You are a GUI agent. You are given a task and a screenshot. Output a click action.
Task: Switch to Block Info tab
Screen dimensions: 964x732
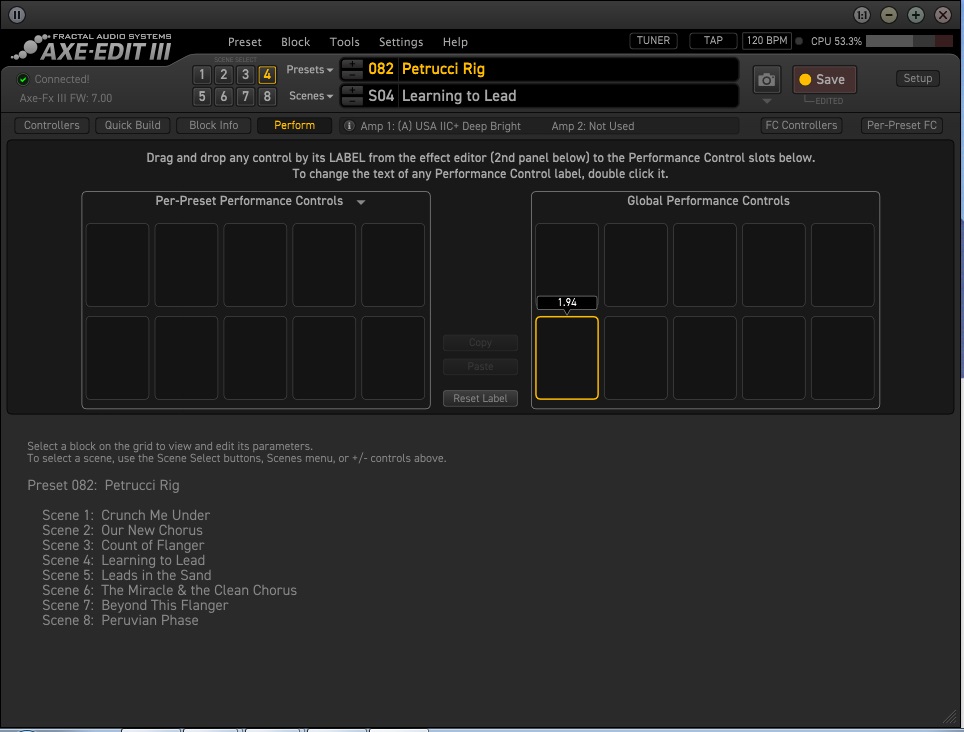pos(213,125)
